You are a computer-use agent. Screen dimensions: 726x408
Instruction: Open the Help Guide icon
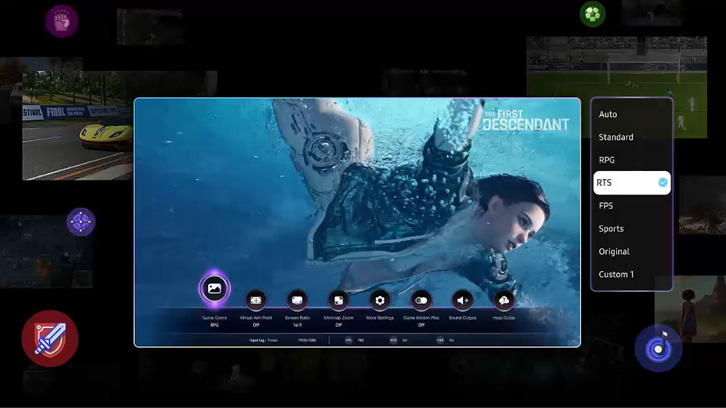(504, 300)
